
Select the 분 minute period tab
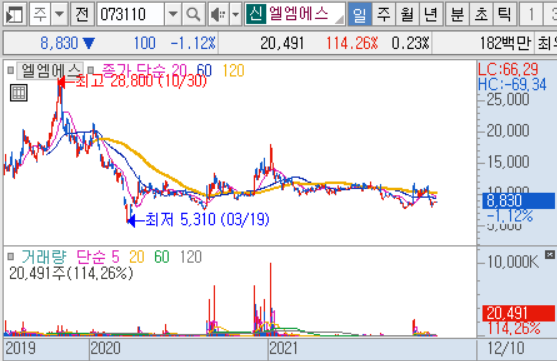click(457, 14)
